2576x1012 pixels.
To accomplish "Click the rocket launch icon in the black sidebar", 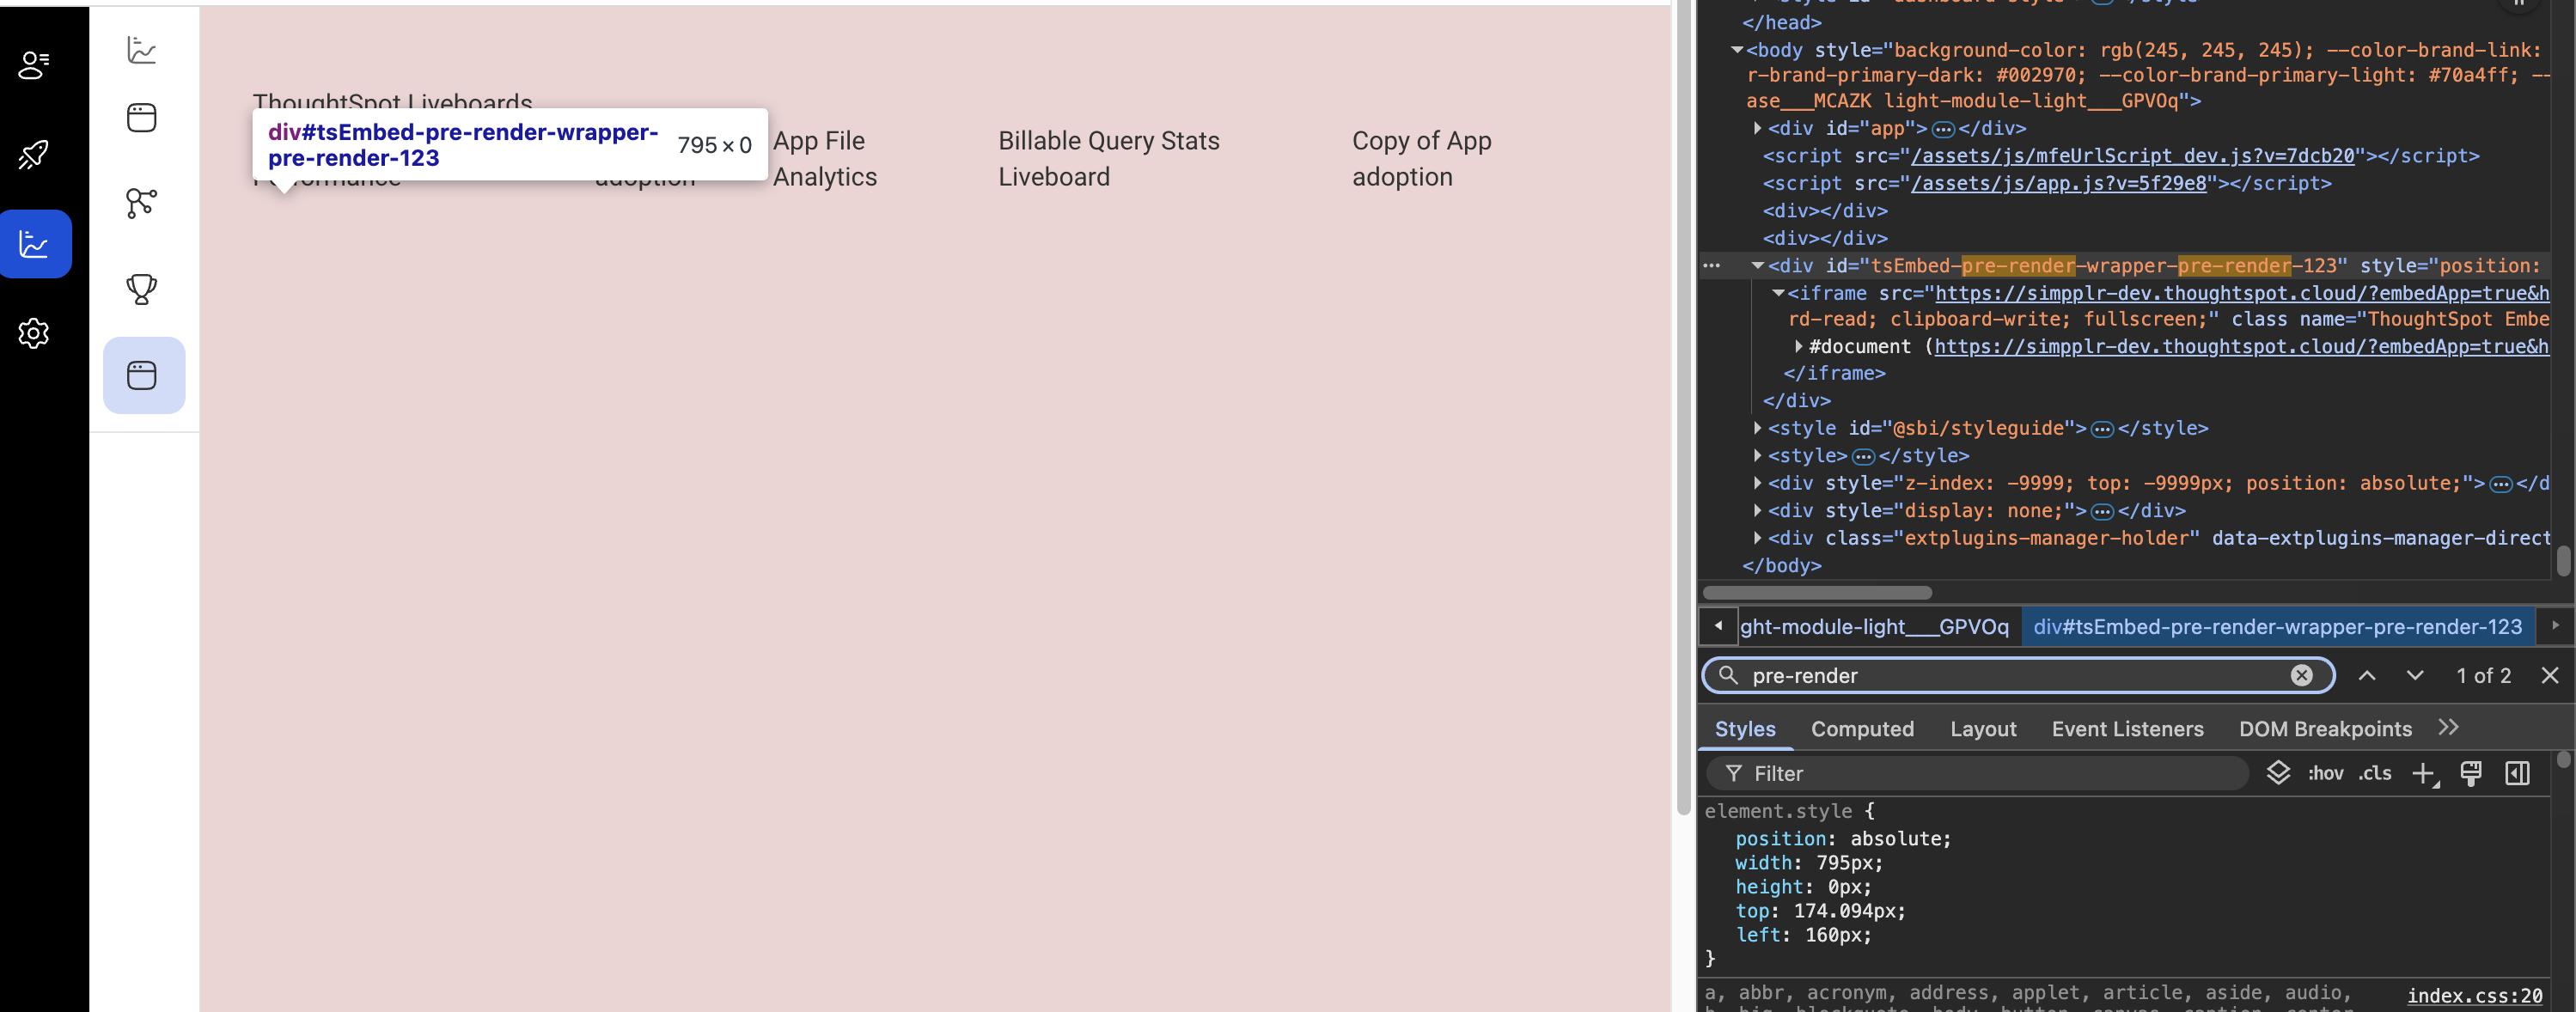I will pyautogui.click(x=34, y=154).
